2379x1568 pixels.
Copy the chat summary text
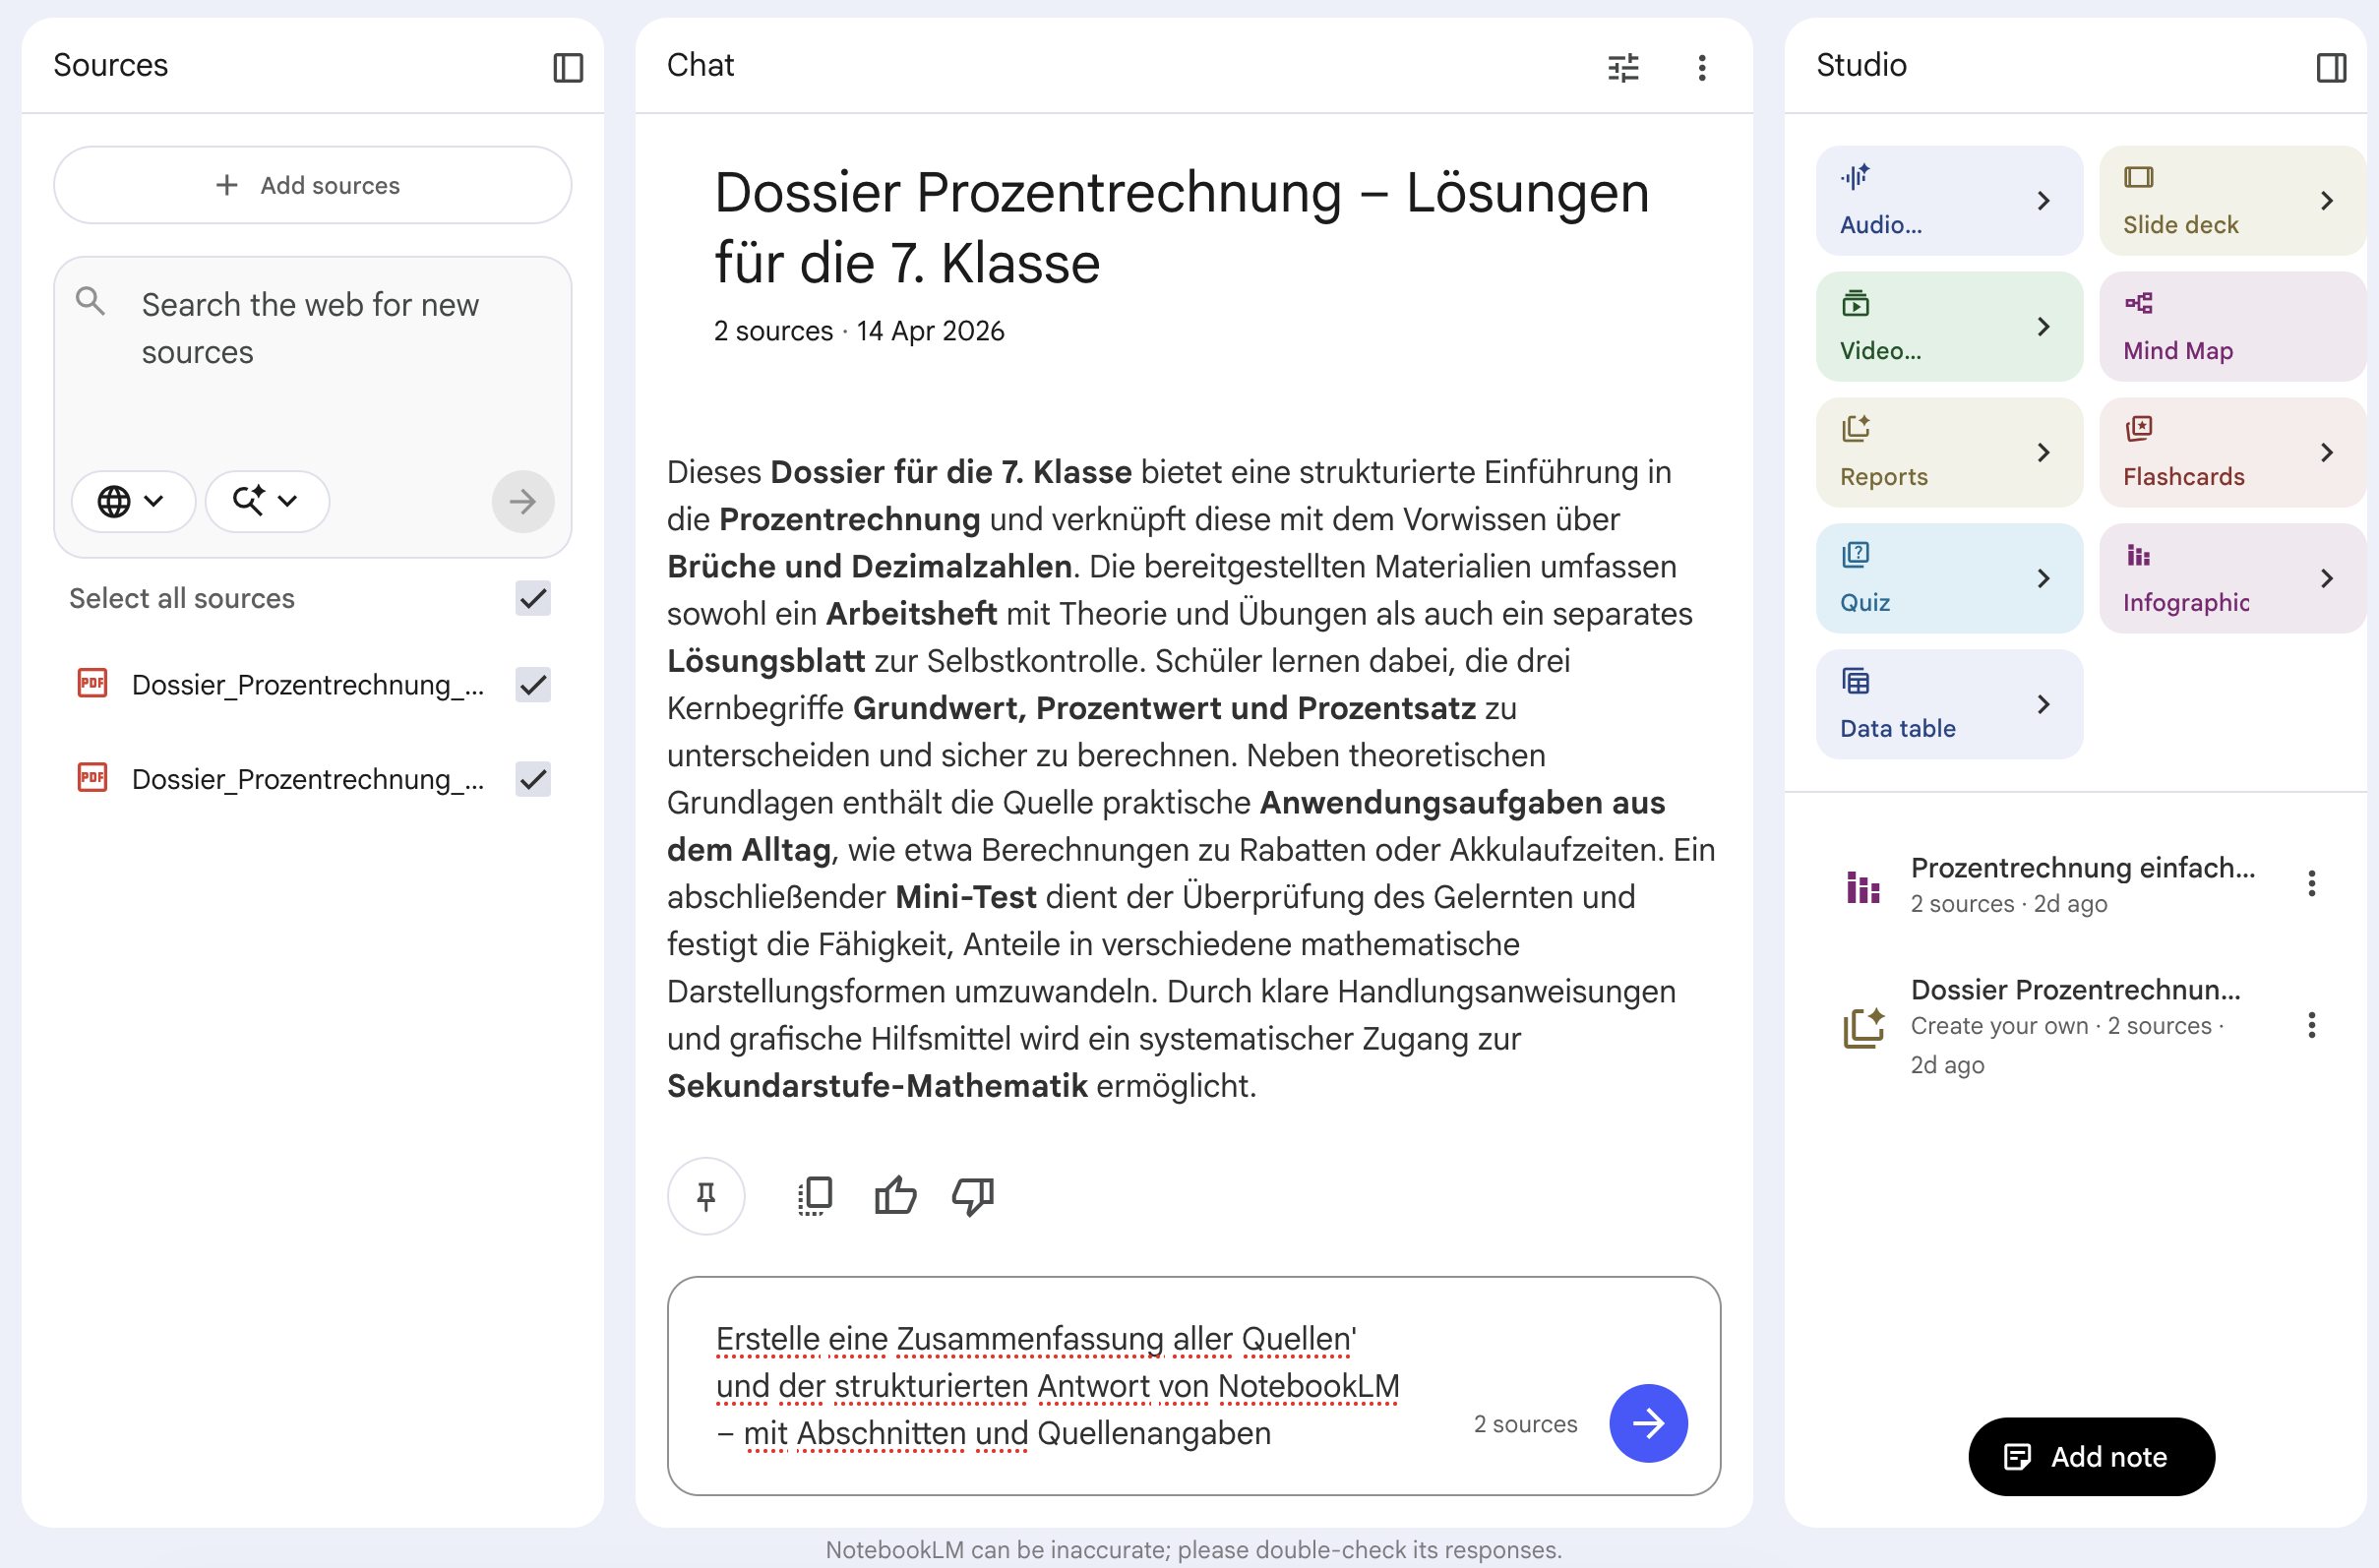815,1196
